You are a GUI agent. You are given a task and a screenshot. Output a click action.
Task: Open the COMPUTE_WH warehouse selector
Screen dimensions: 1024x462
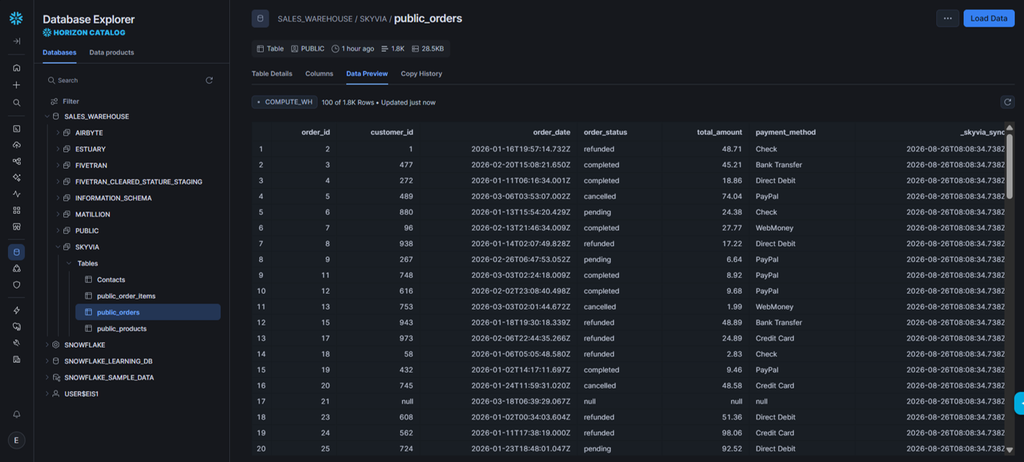coord(285,102)
